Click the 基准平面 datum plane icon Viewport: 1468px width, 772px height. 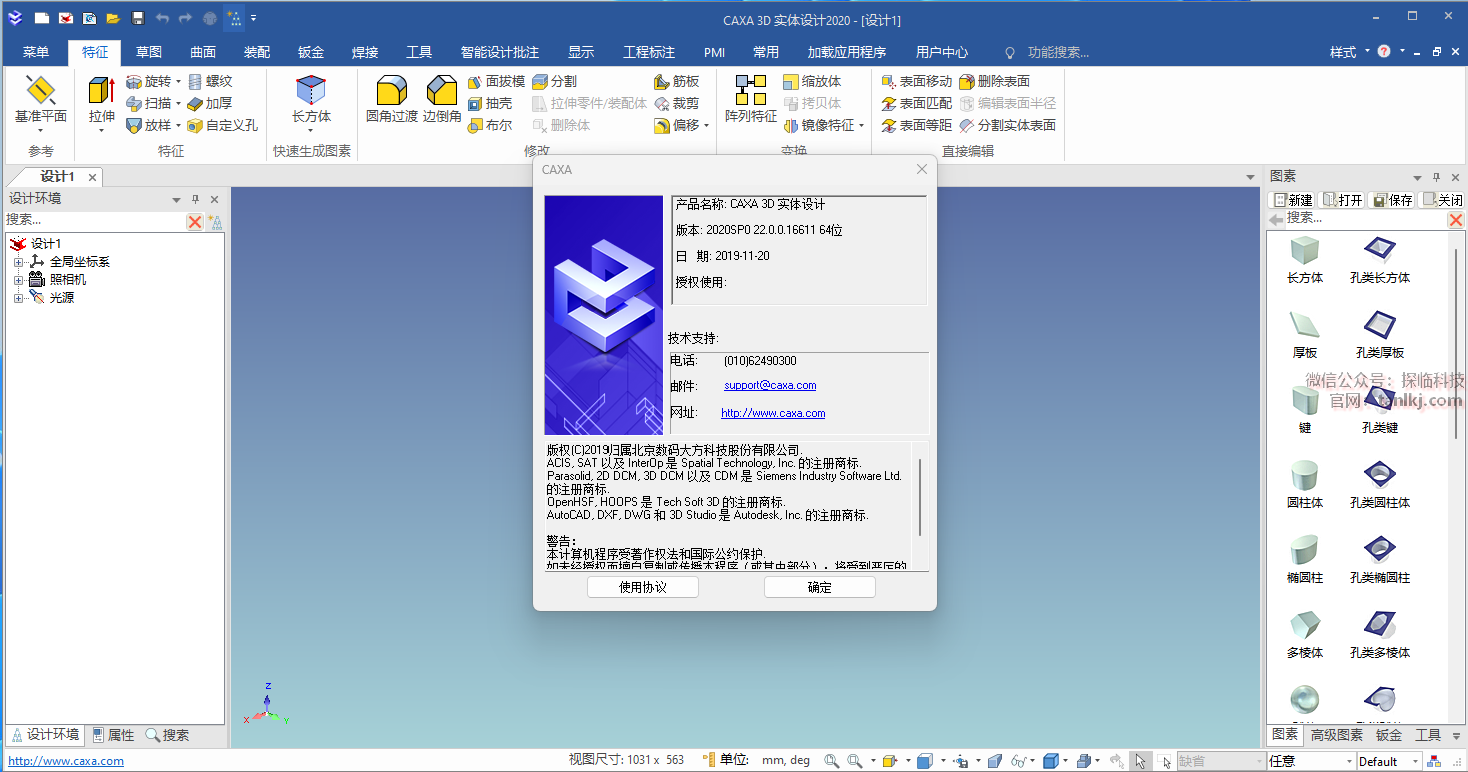[x=40, y=90]
